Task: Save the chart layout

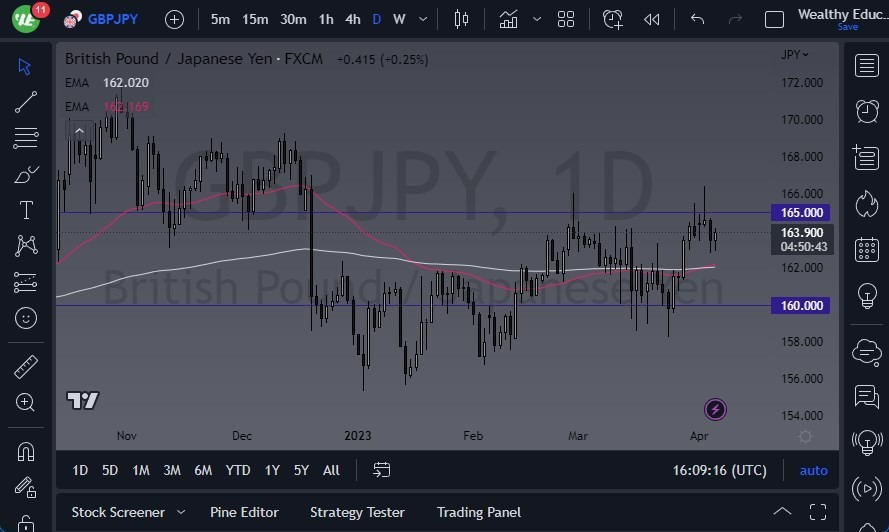Action: click(848, 27)
